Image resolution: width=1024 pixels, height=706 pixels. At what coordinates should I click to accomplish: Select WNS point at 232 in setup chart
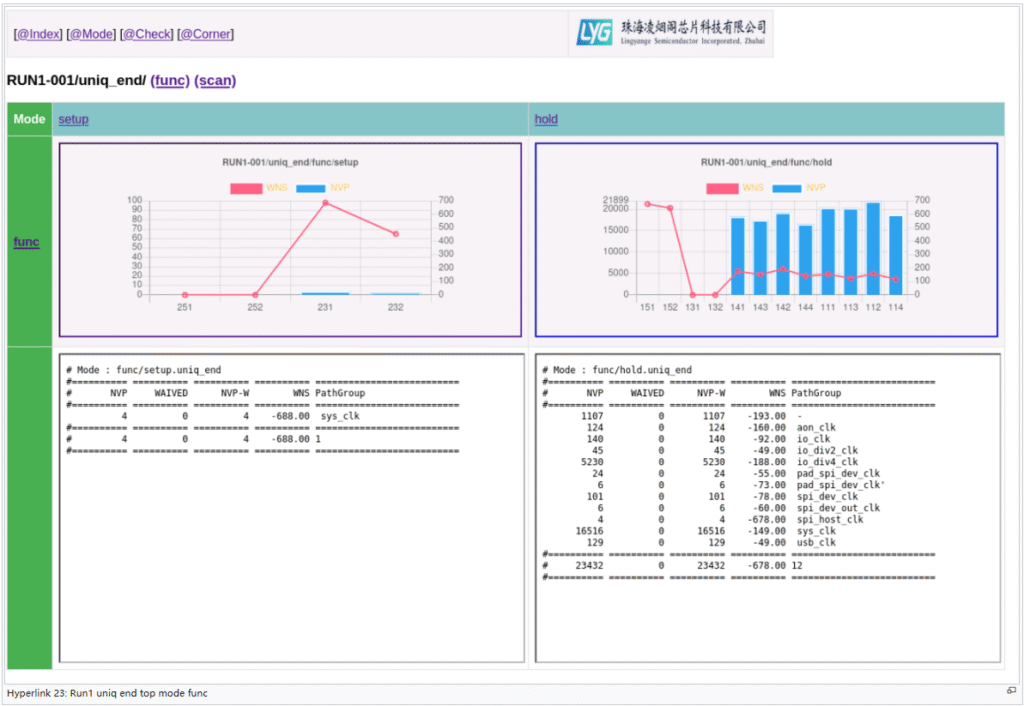pos(396,234)
